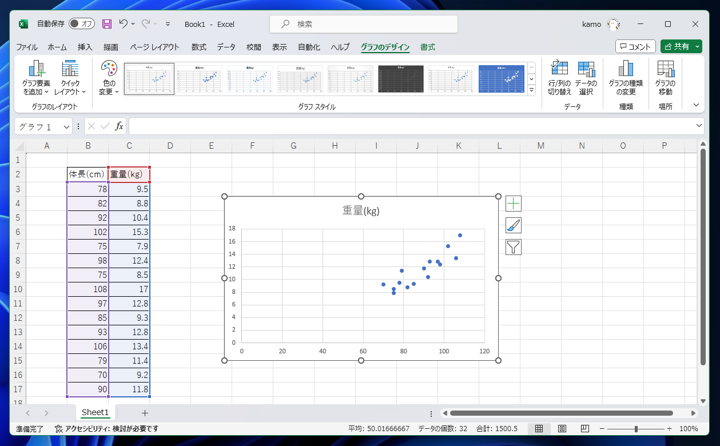This screenshot has height=446, width=720.
Task: Click the zoom in plus button
Action: click(x=669, y=429)
